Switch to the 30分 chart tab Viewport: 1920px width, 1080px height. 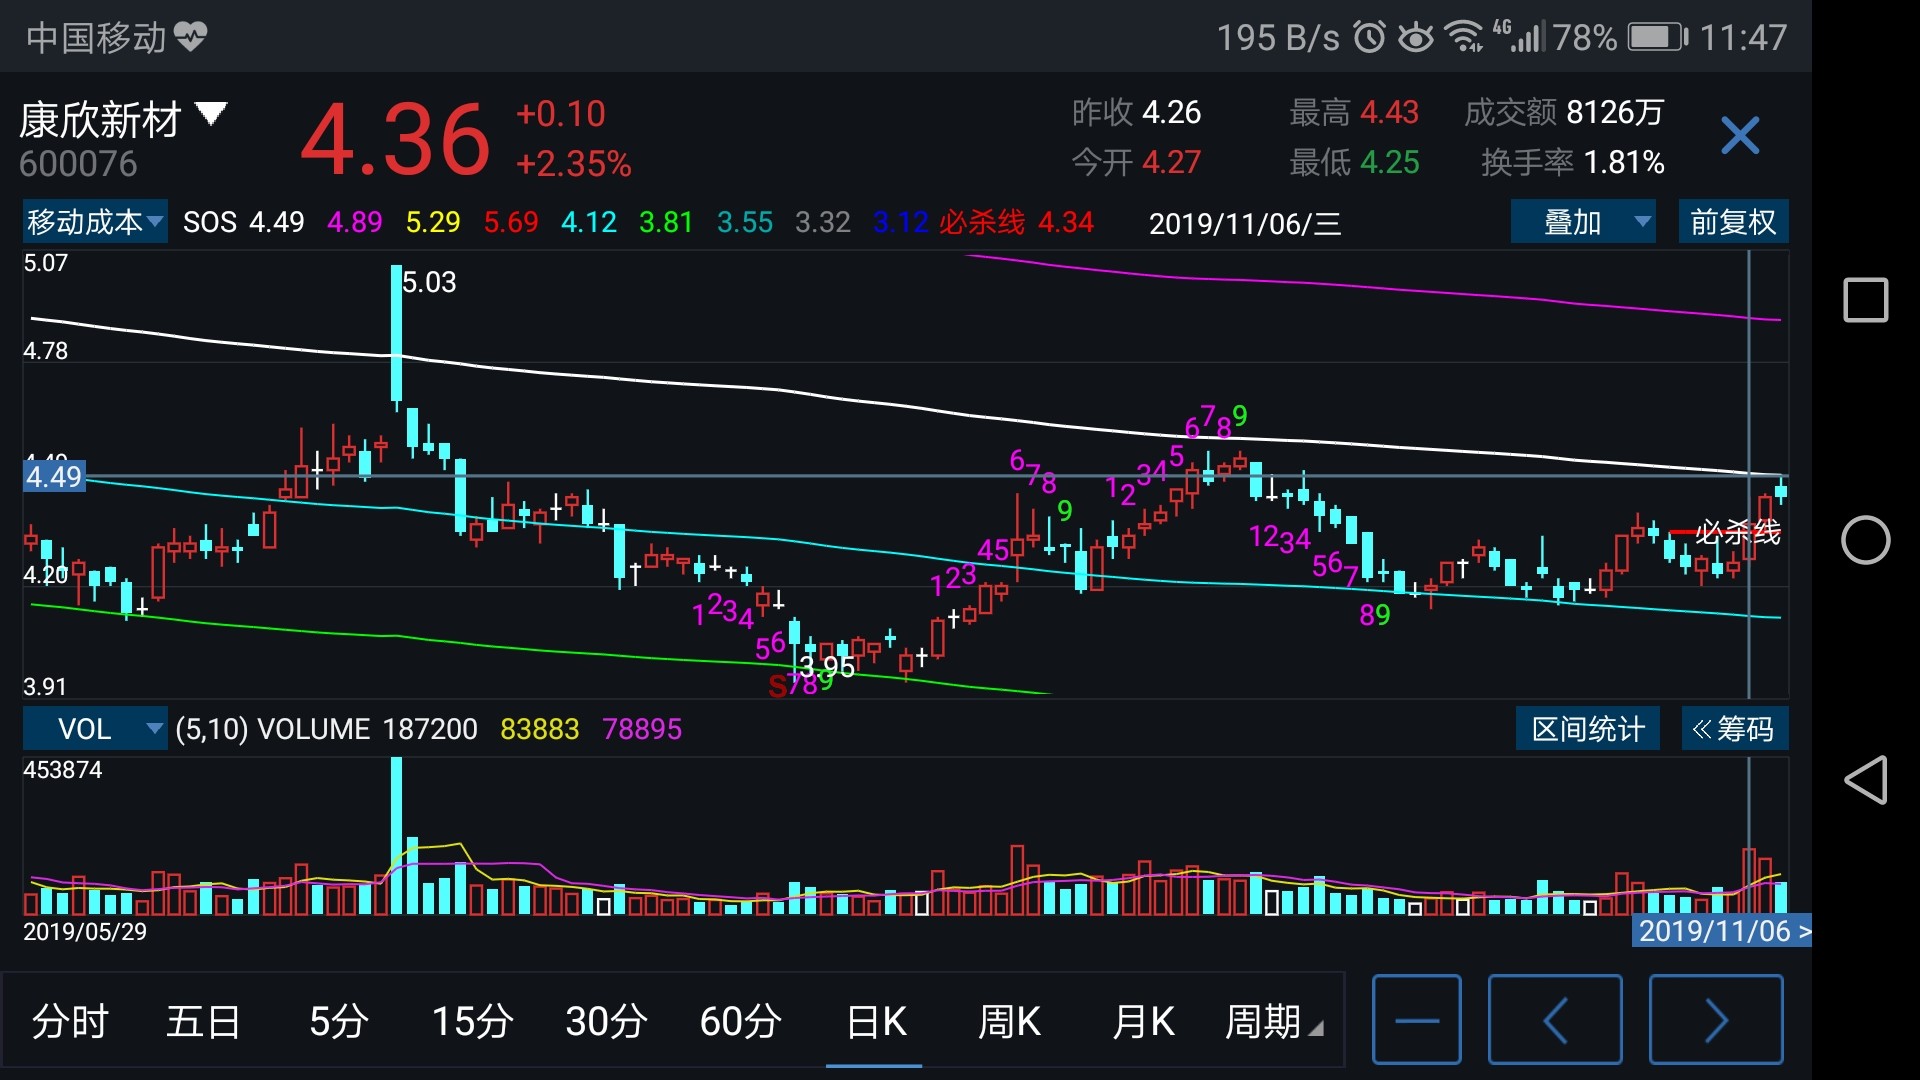tap(606, 1021)
